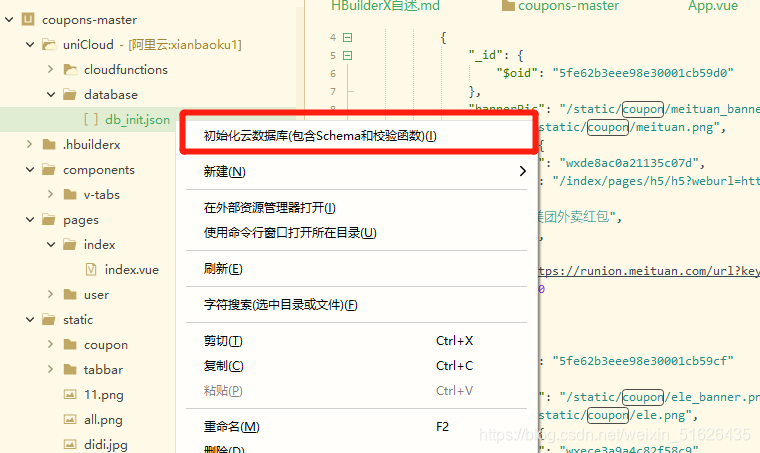This screenshot has height=453, width=760.
Task: Click the coupon folder icon in the tree
Action: pos(70,344)
